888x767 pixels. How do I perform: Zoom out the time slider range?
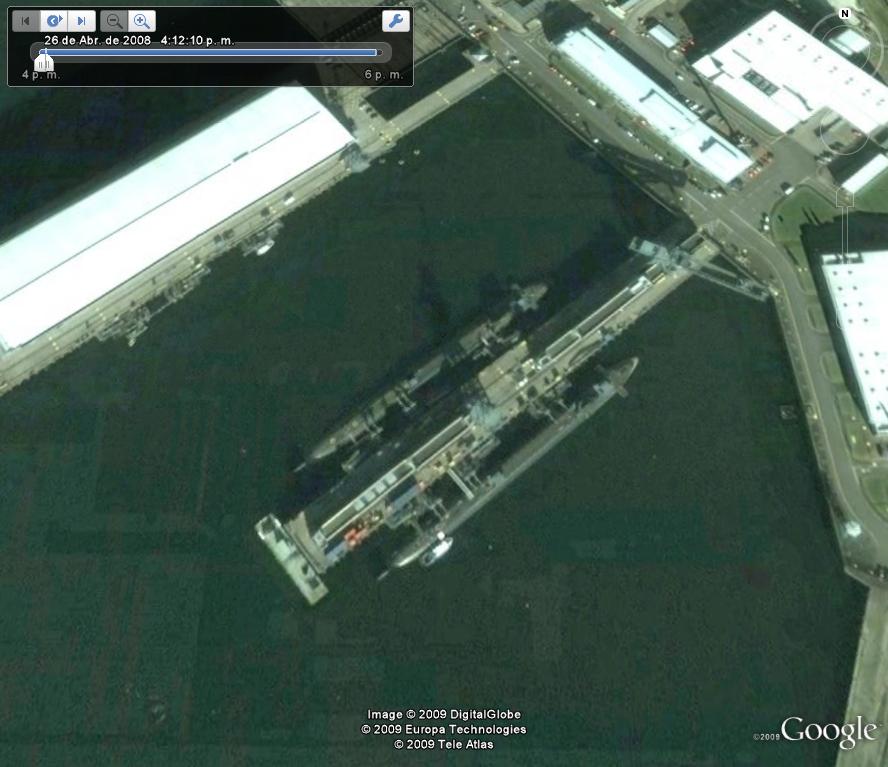pyautogui.click(x=115, y=21)
